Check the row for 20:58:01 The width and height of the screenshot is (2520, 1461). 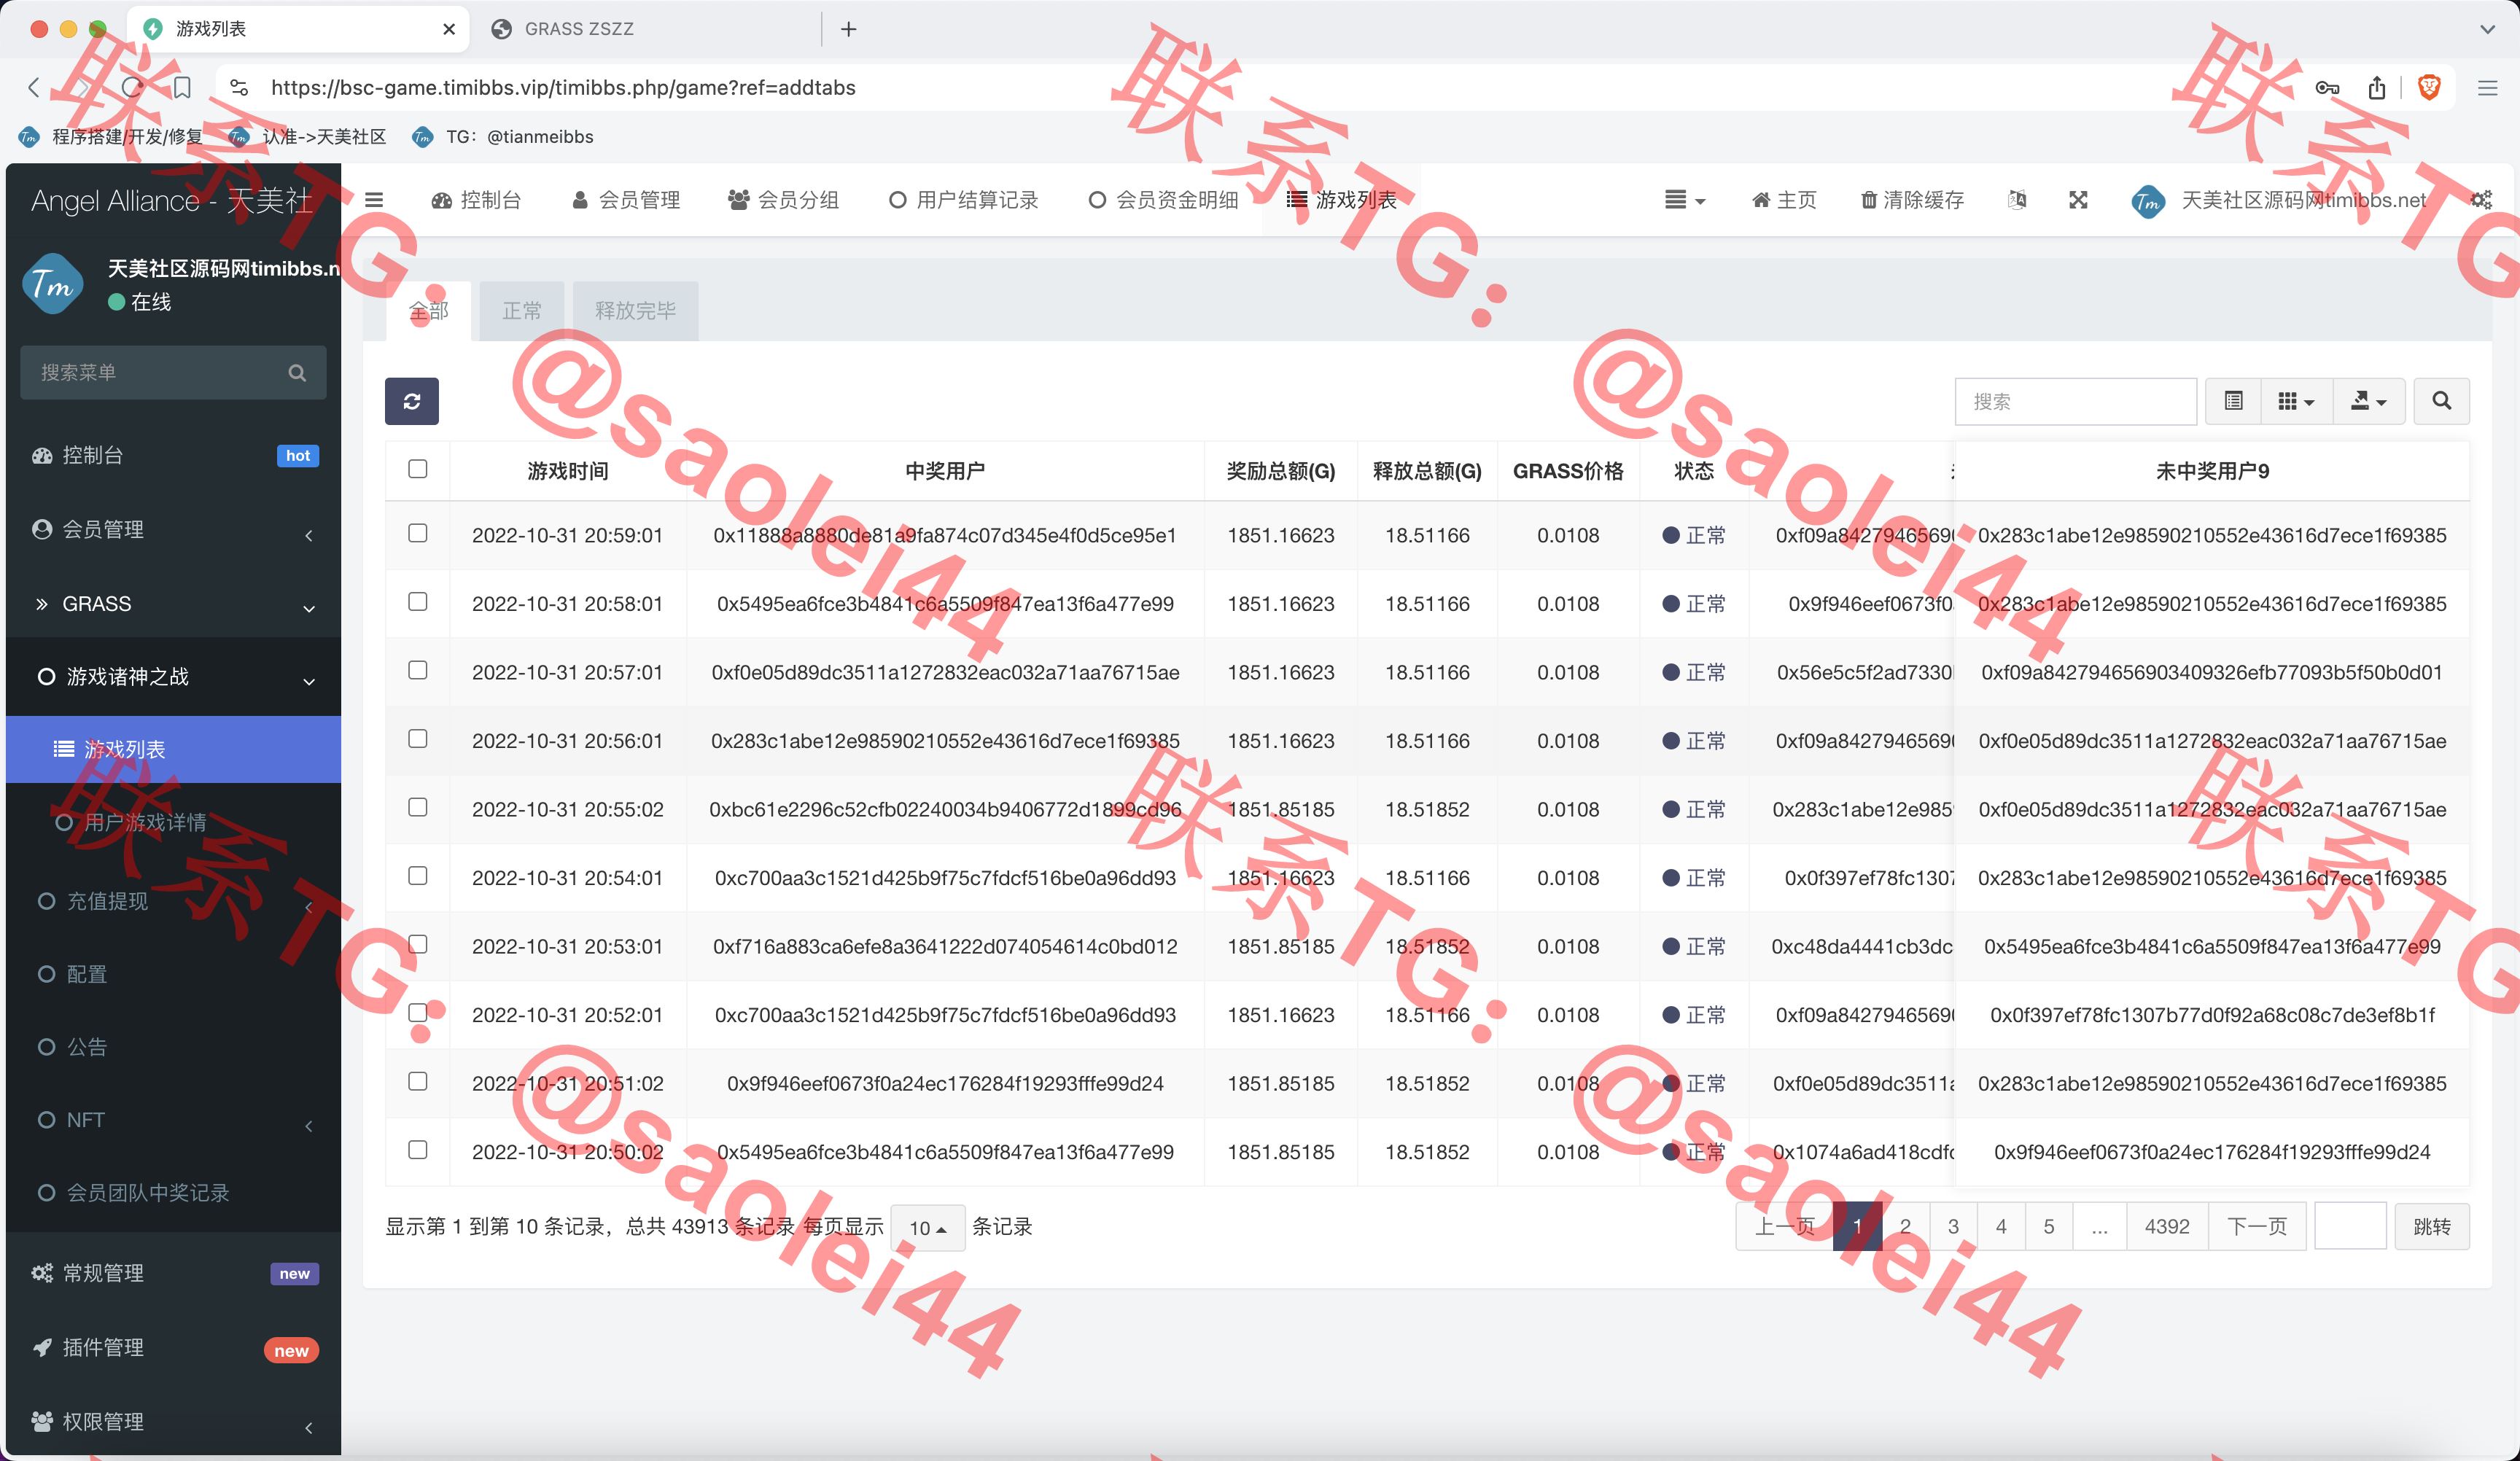pyautogui.click(x=418, y=601)
